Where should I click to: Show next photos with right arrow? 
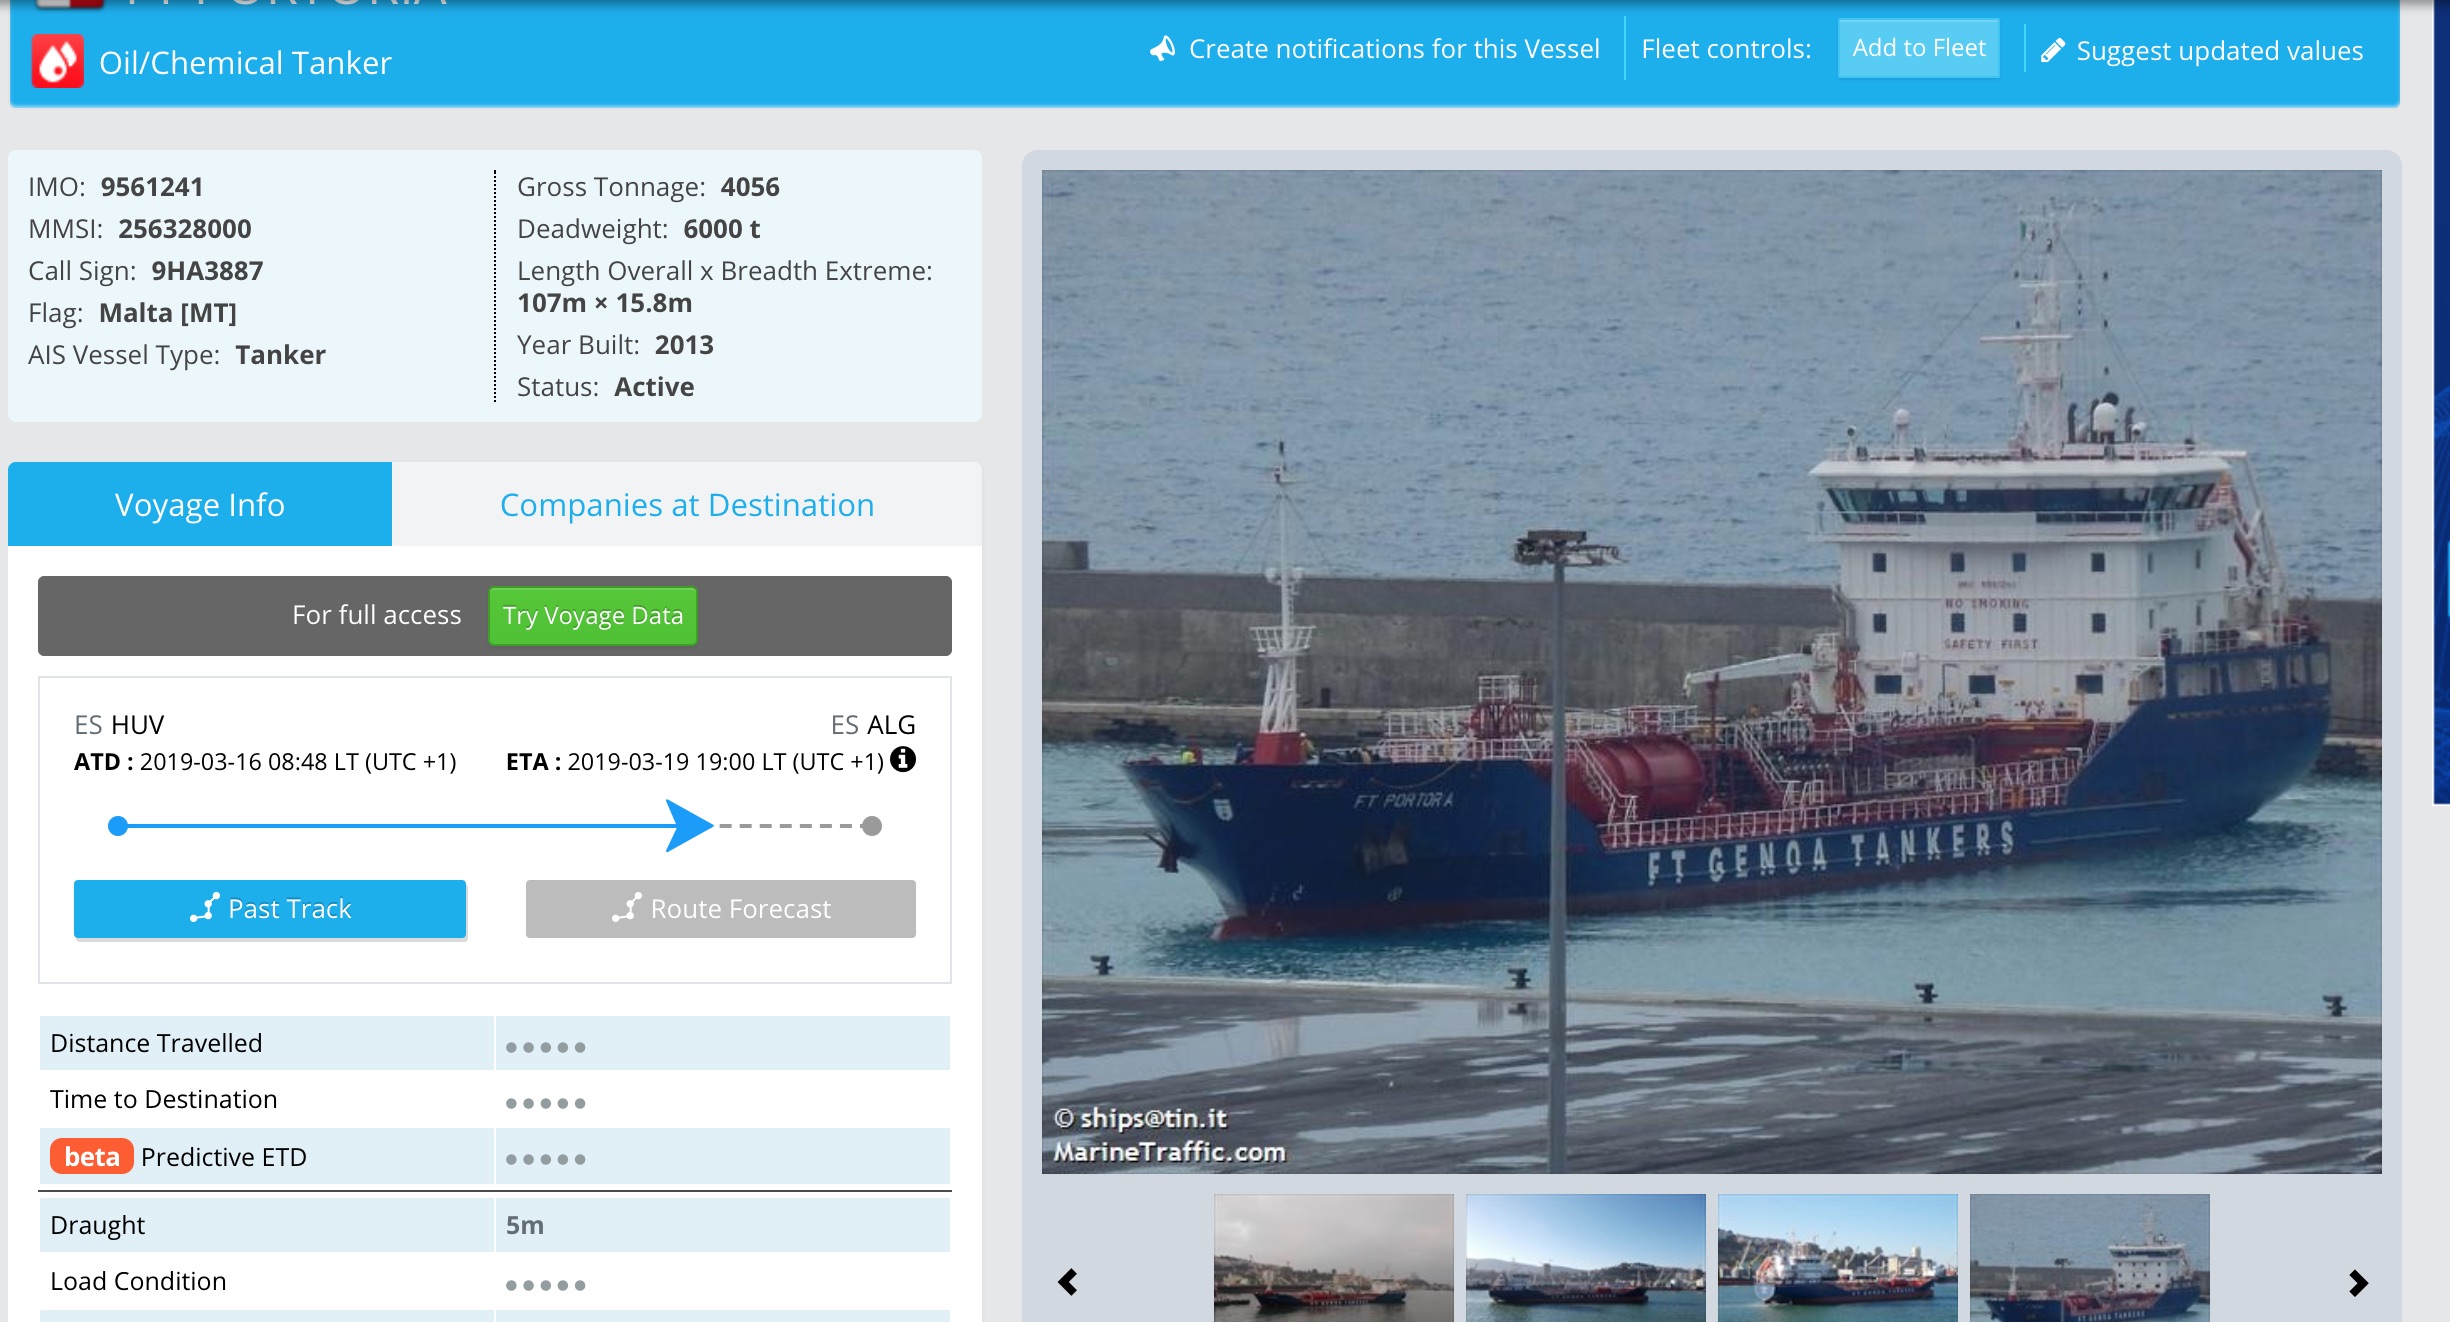pyautogui.click(x=2358, y=1282)
